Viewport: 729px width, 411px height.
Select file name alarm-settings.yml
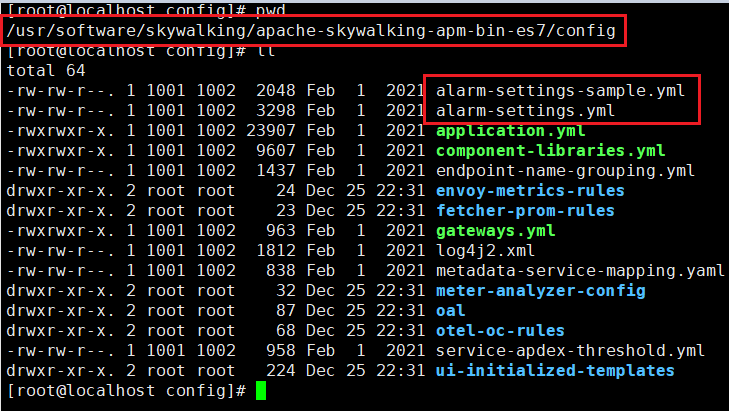[525, 110]
